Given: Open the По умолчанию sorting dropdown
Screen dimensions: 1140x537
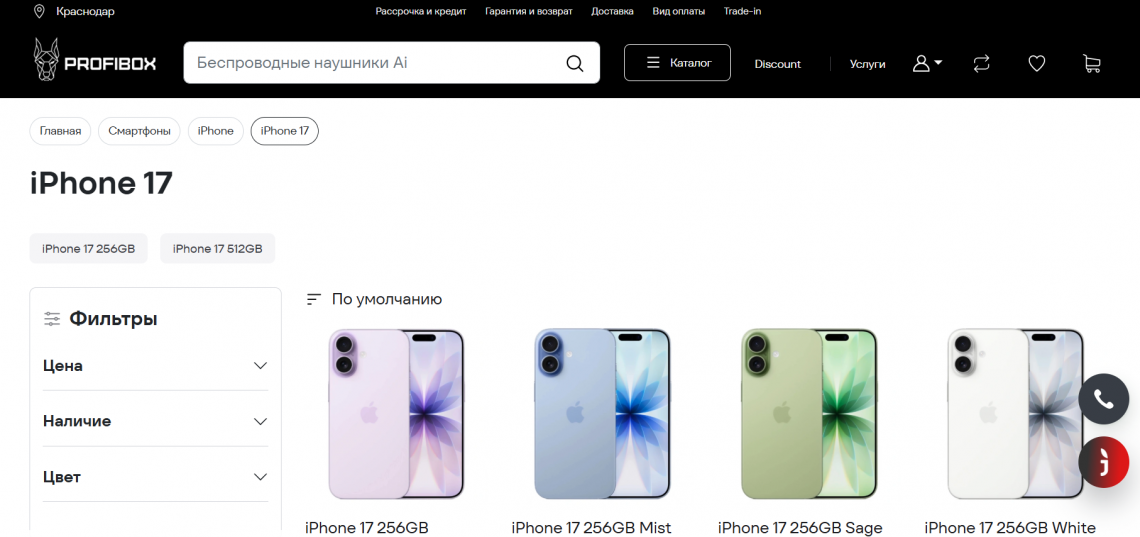Looking at the screenshot, I should coord(374,299).
